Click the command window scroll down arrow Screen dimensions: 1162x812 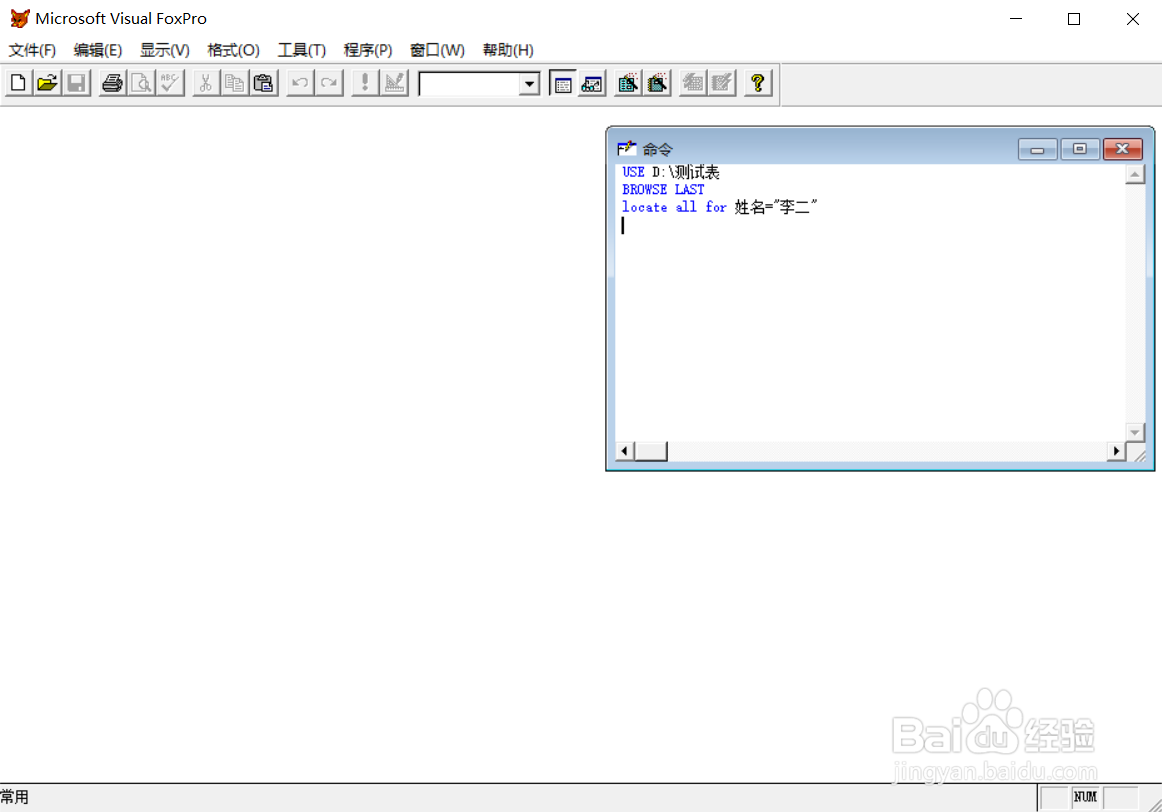1135,432
